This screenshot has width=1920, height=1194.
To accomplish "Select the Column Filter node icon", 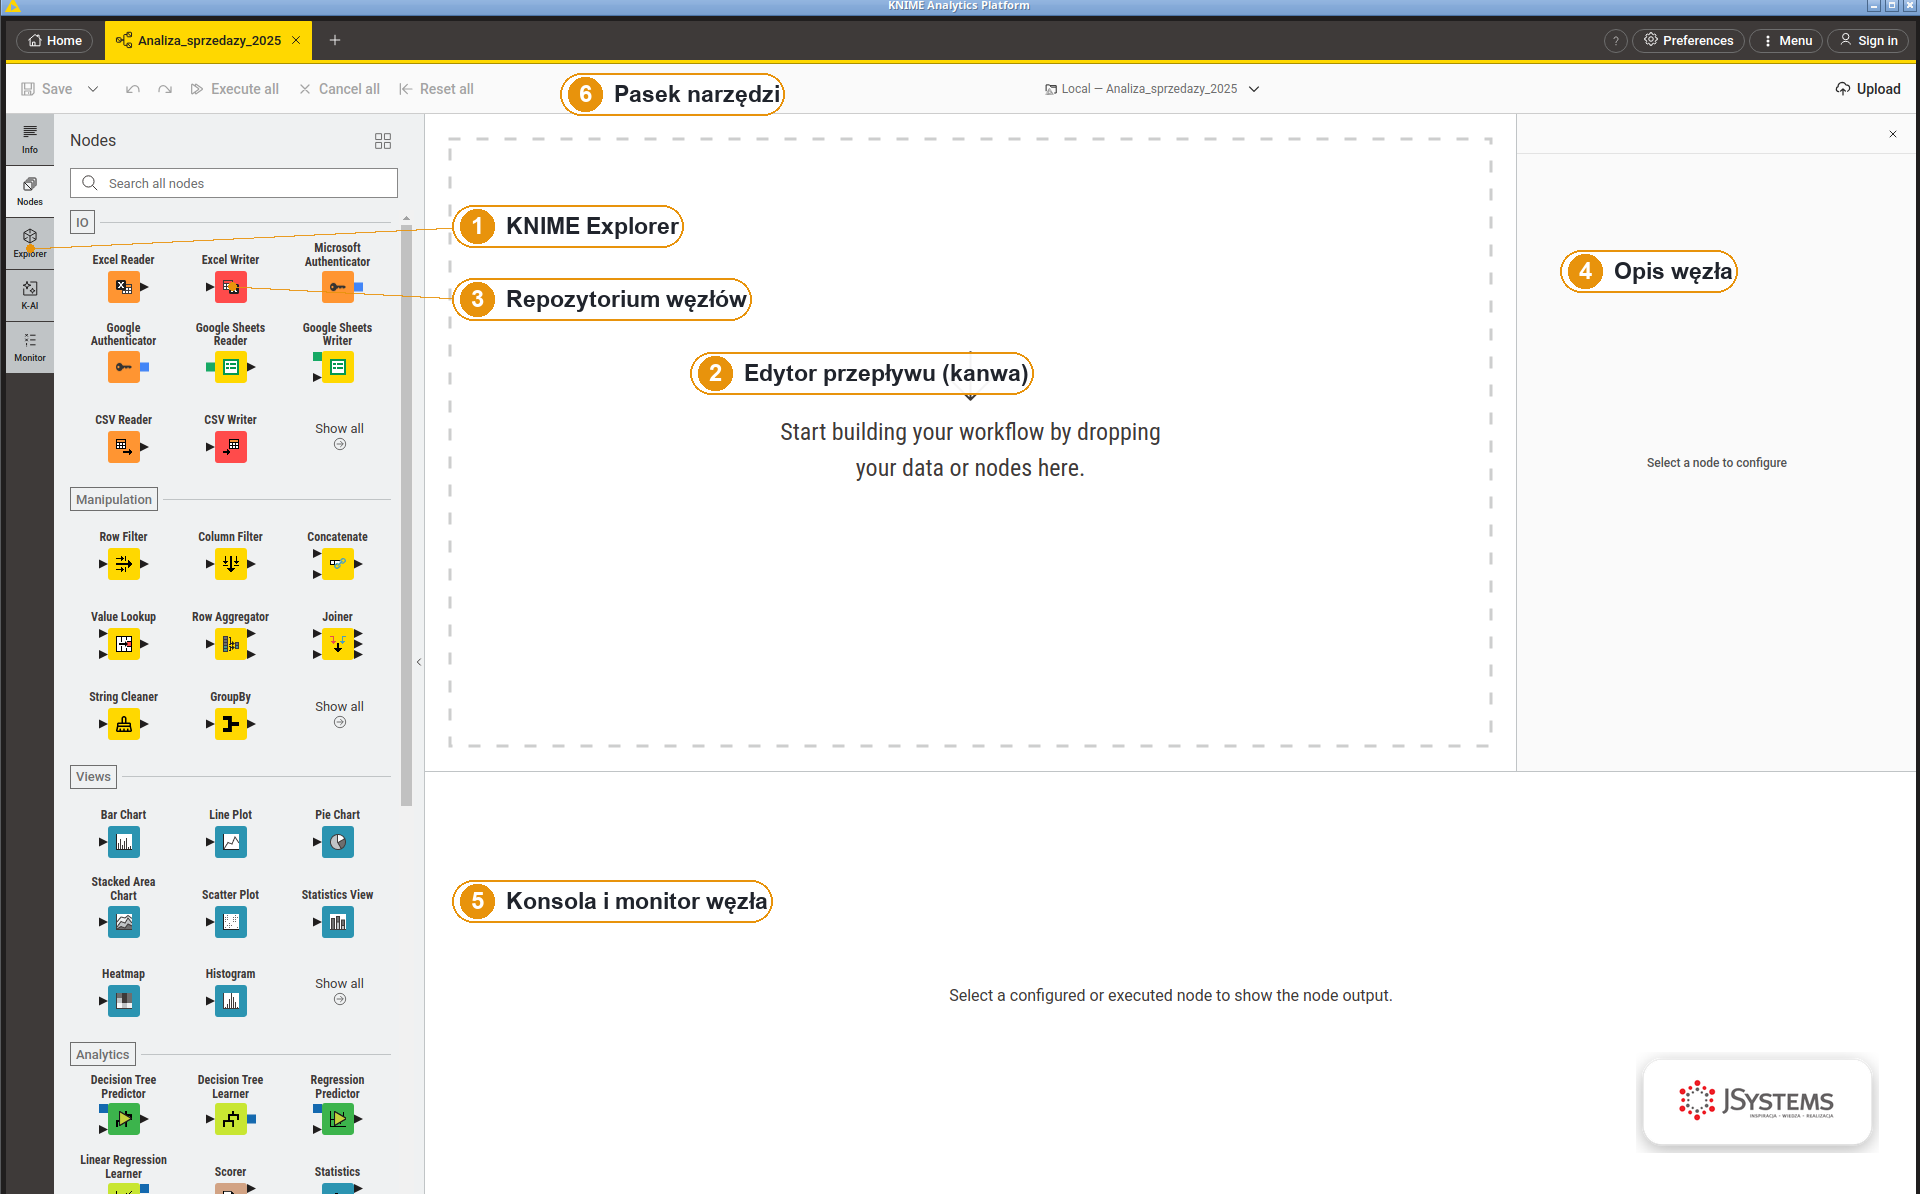I will coord(231,564).
